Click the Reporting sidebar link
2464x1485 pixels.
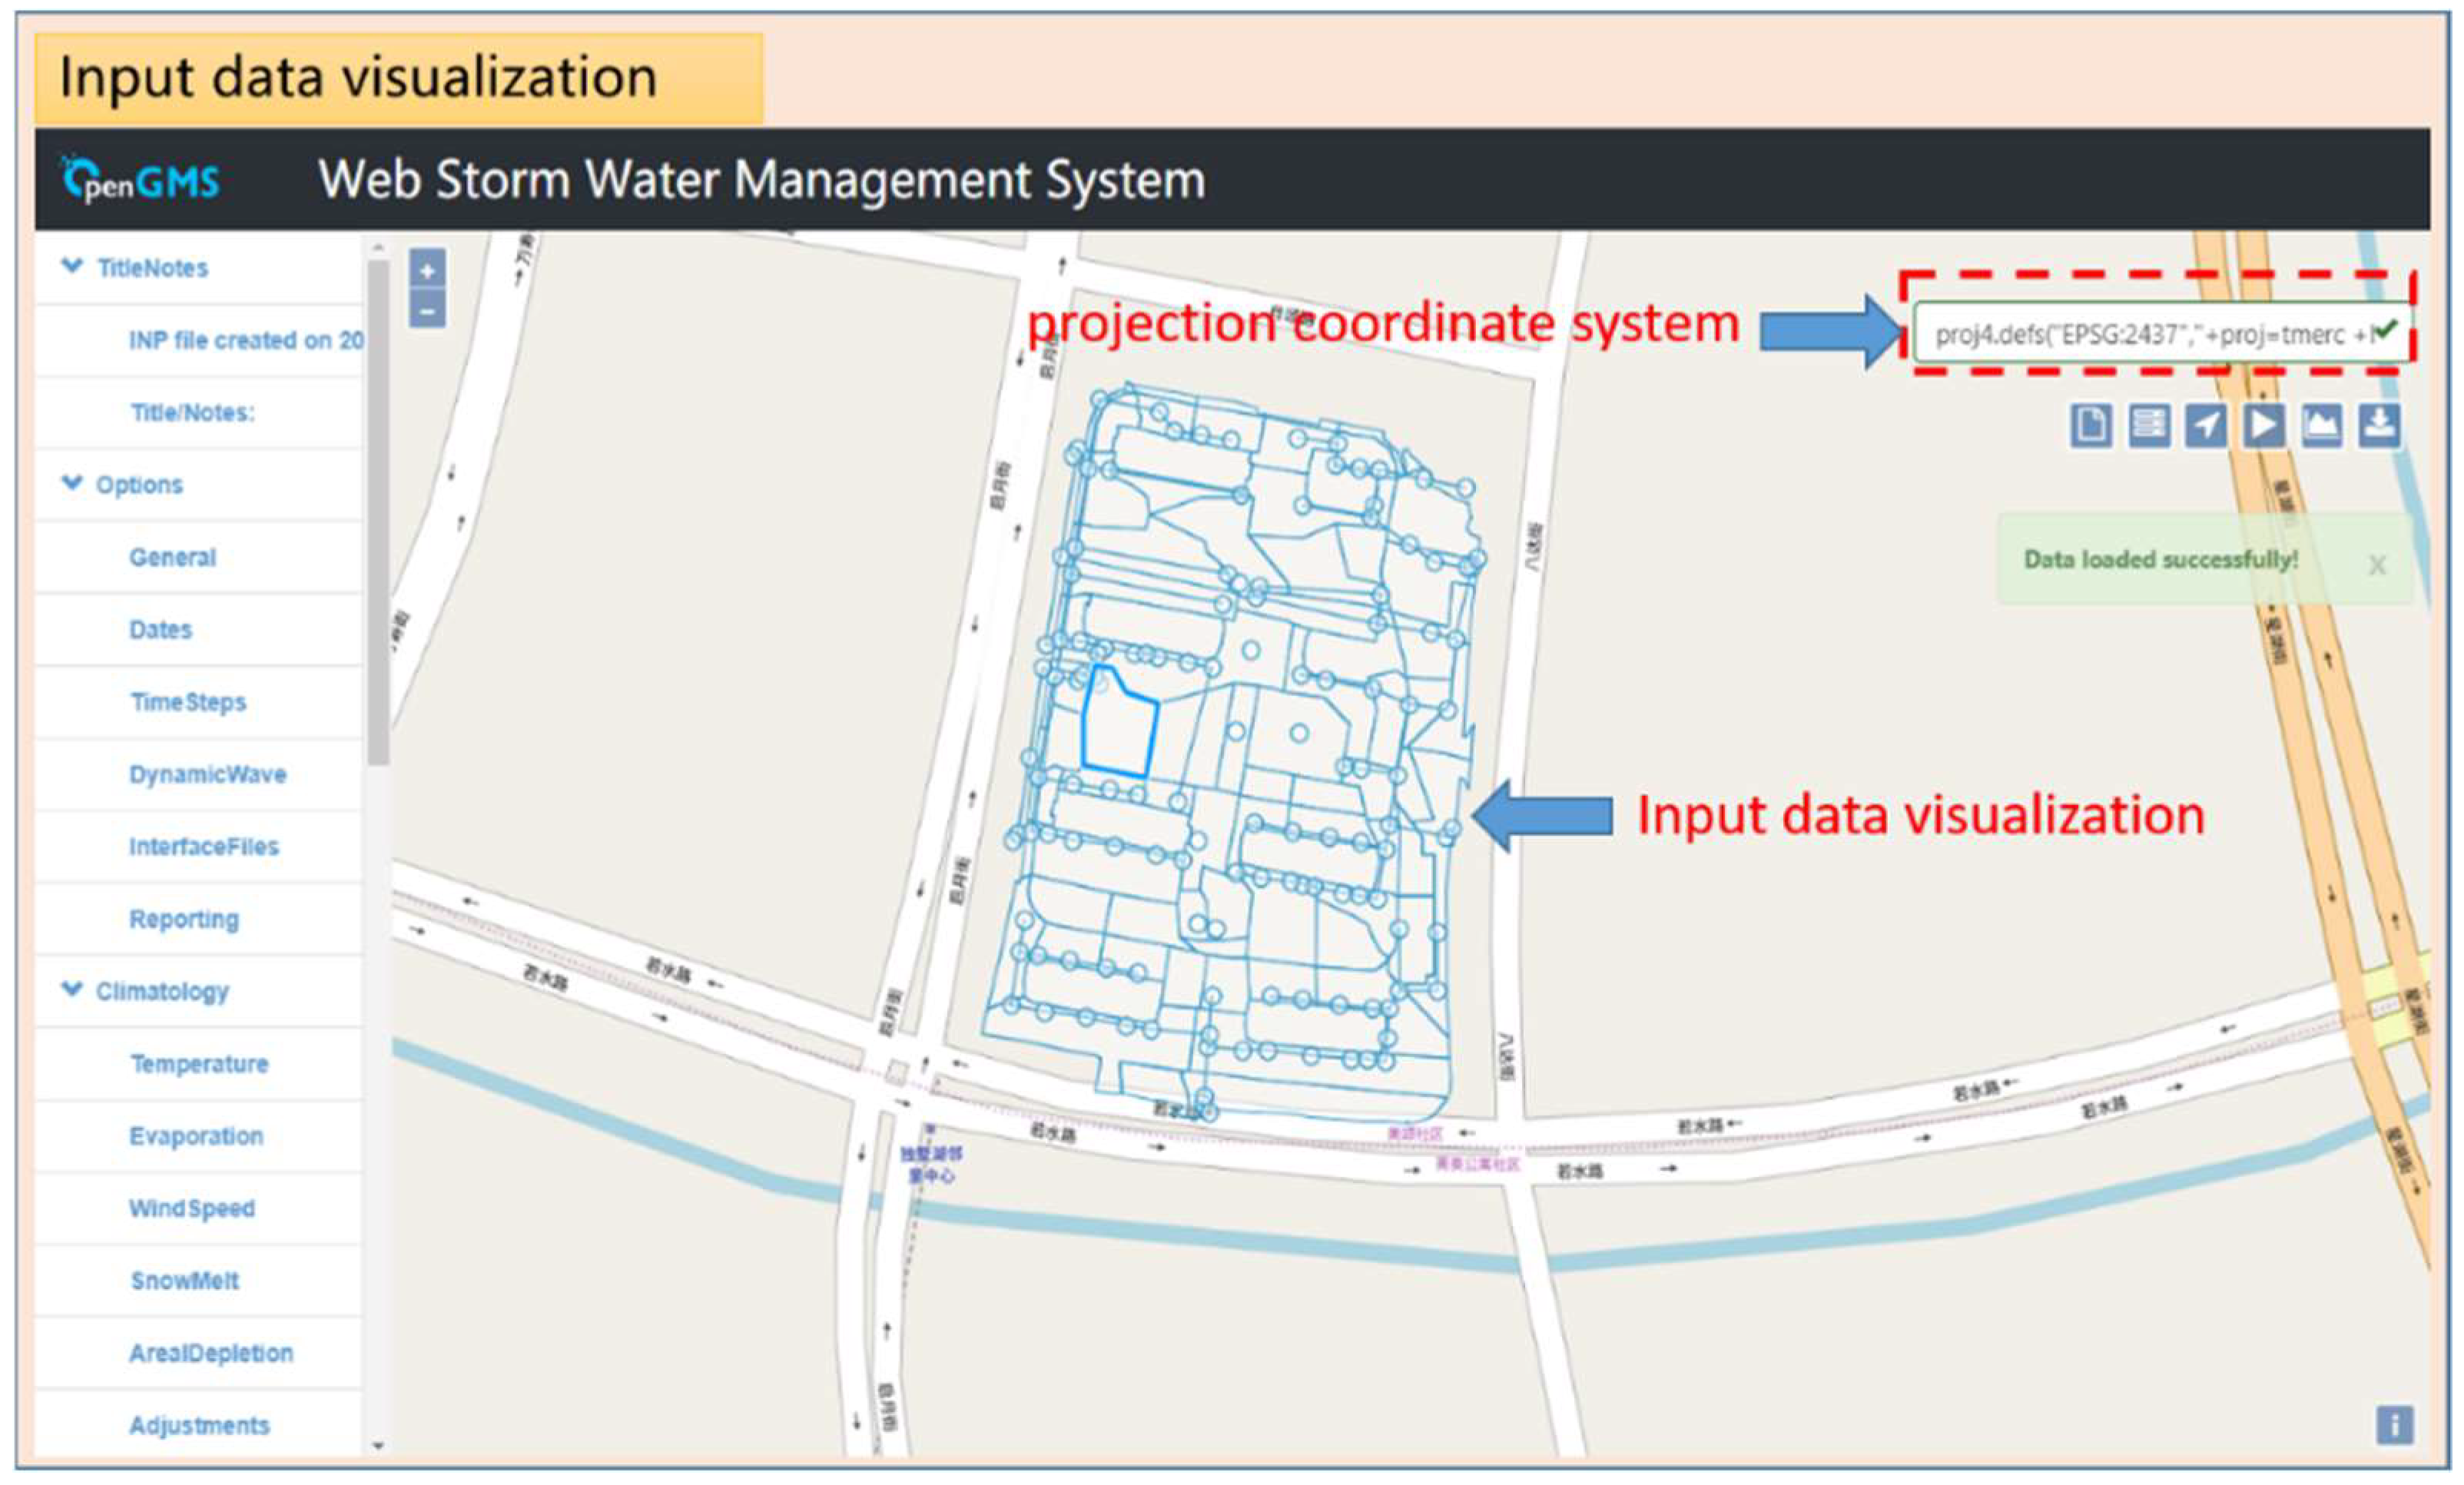click(184, 919)
